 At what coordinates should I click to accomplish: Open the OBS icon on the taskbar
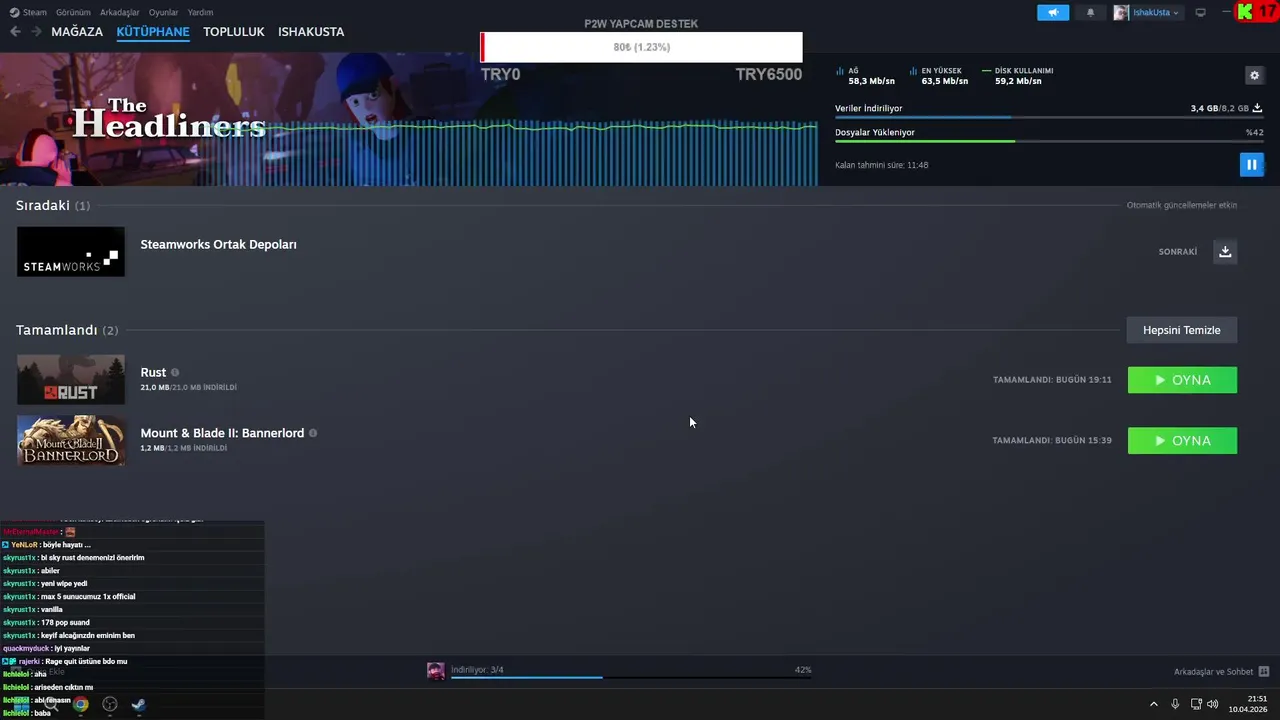point(110,704)
